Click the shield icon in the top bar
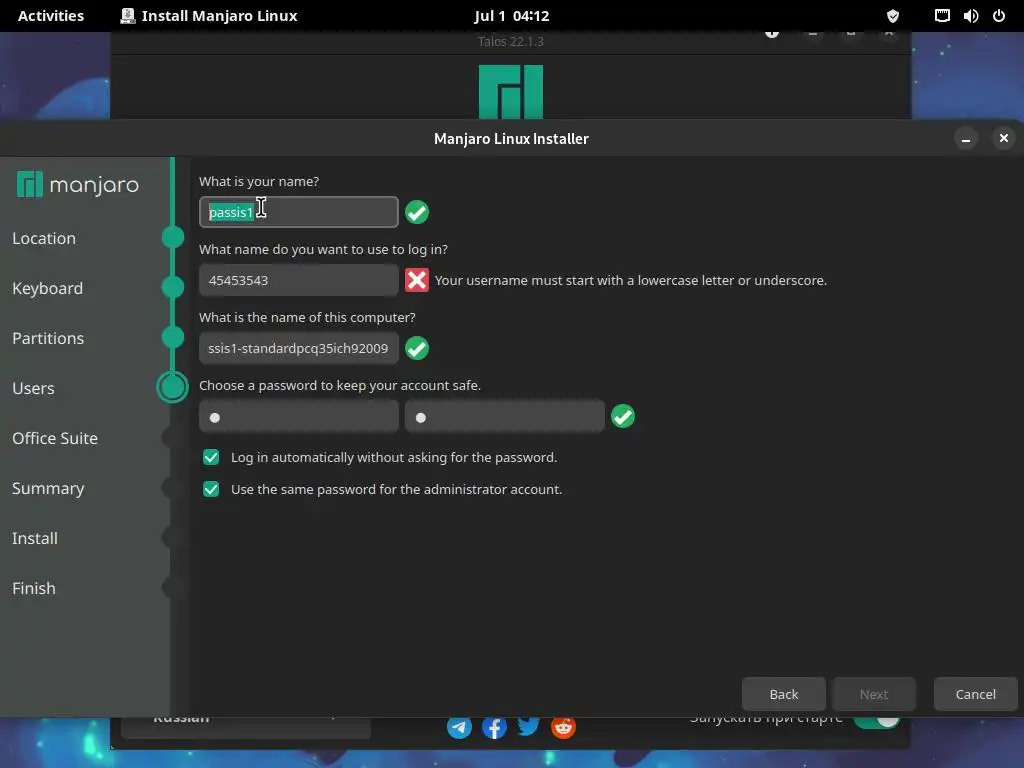Image resolution: width=1024 pixels, height=768 pixels. [893, 16]
